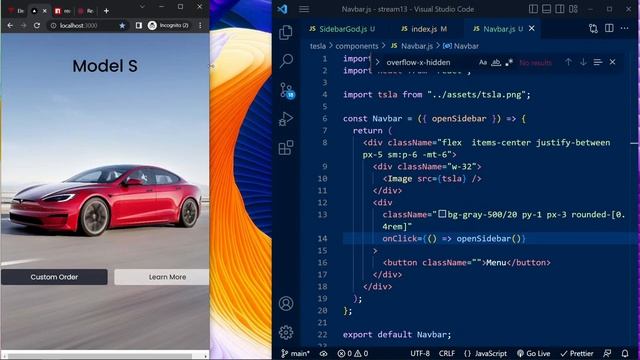Screen dimensions: 640x360
Task: Open notifications bell in status bar
Action: [x=625, y=353]
